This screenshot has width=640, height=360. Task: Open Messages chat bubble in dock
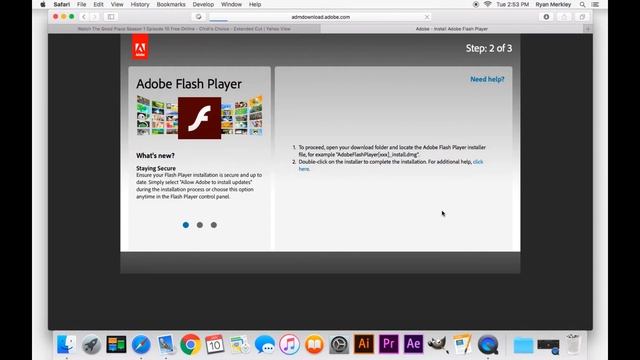click(264, 344)
